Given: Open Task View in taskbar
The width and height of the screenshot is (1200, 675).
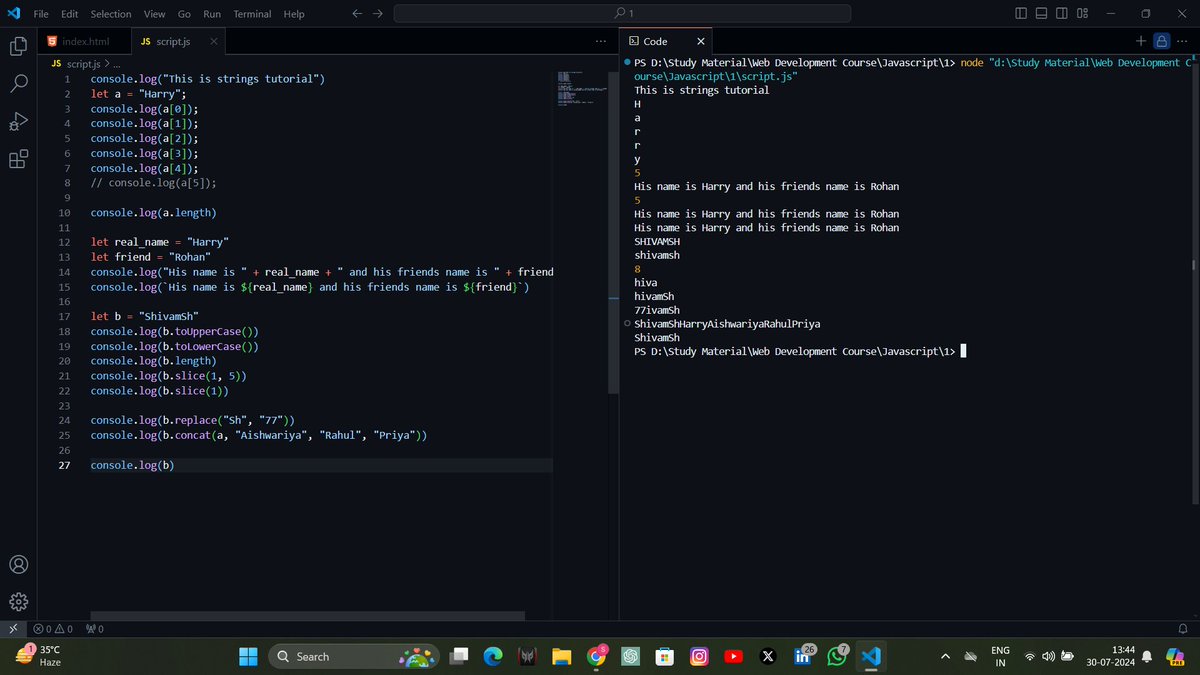Looking at the screenshot, I should pos(460,656).
